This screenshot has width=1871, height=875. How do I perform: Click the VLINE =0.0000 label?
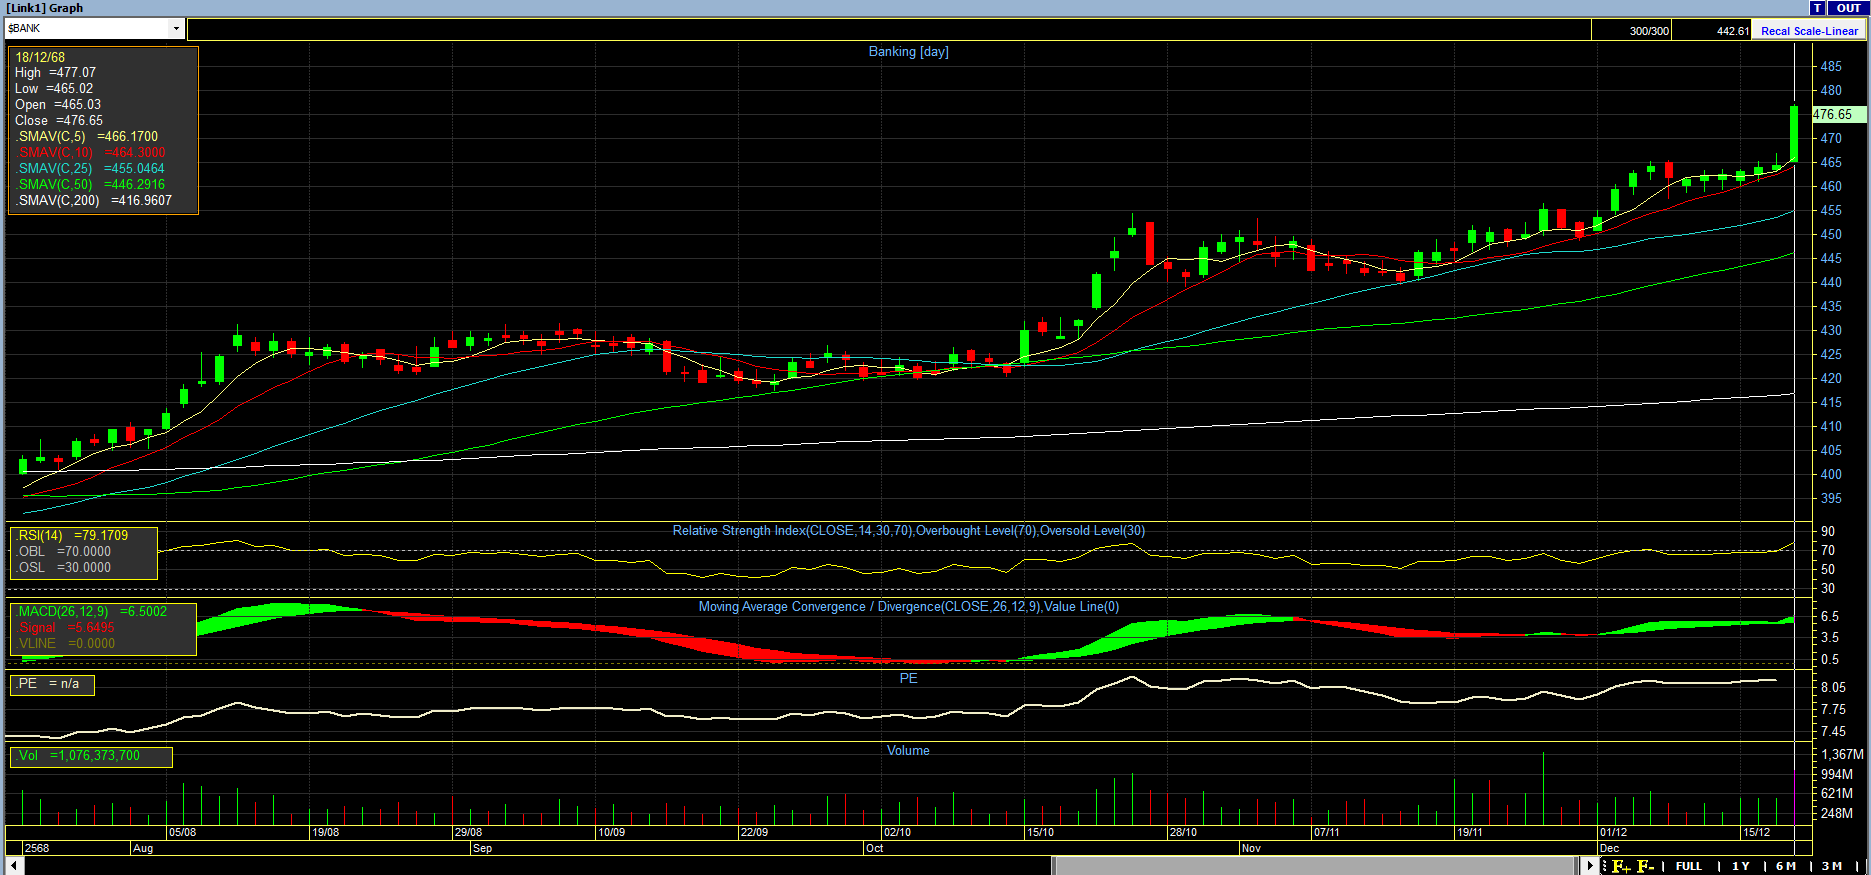(x=66, y=643)
